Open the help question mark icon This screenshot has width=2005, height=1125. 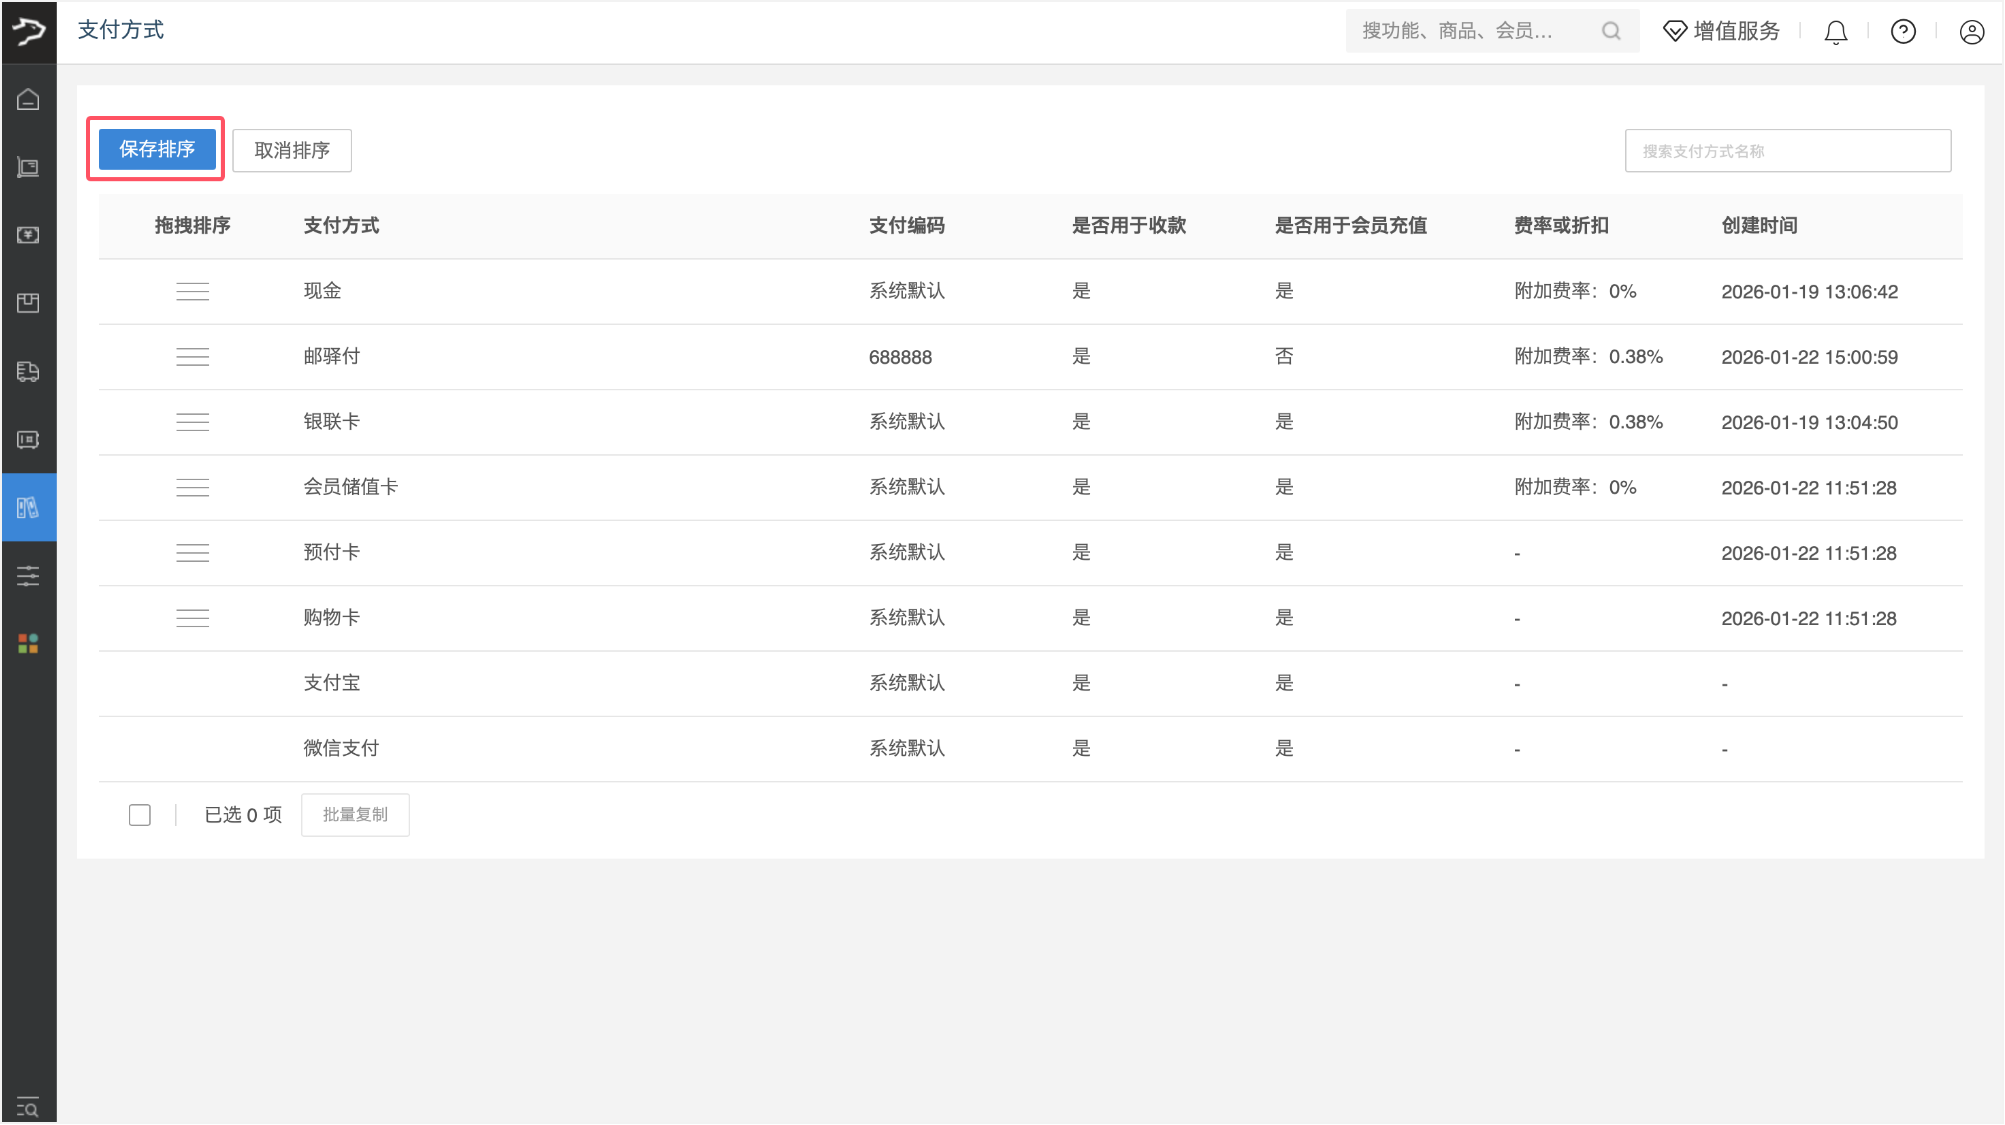1903,32
